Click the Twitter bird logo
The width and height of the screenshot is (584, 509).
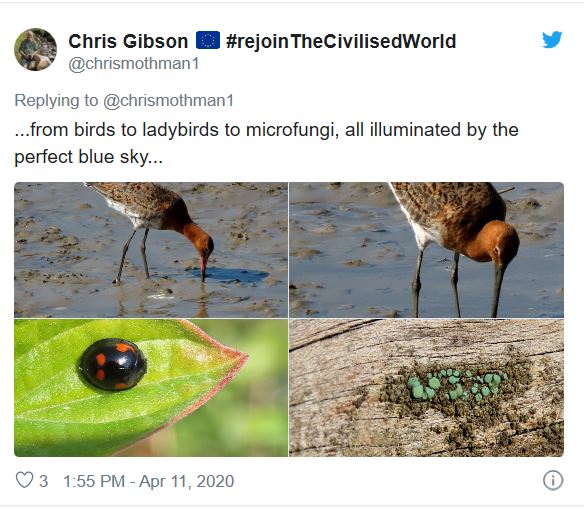pyautogui.click(x=552, y=39)
